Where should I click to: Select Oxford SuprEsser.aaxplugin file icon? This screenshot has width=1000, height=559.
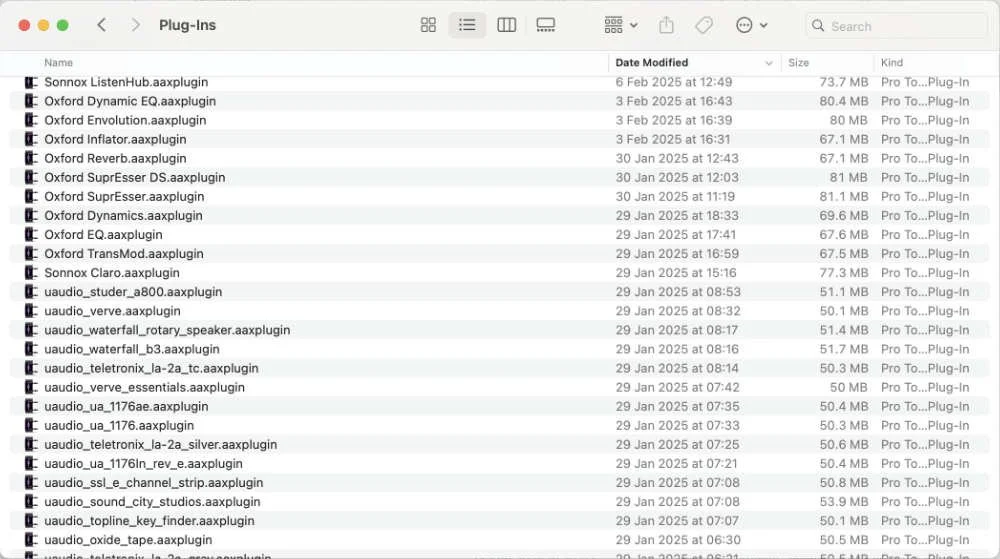[x=31, y=196]
